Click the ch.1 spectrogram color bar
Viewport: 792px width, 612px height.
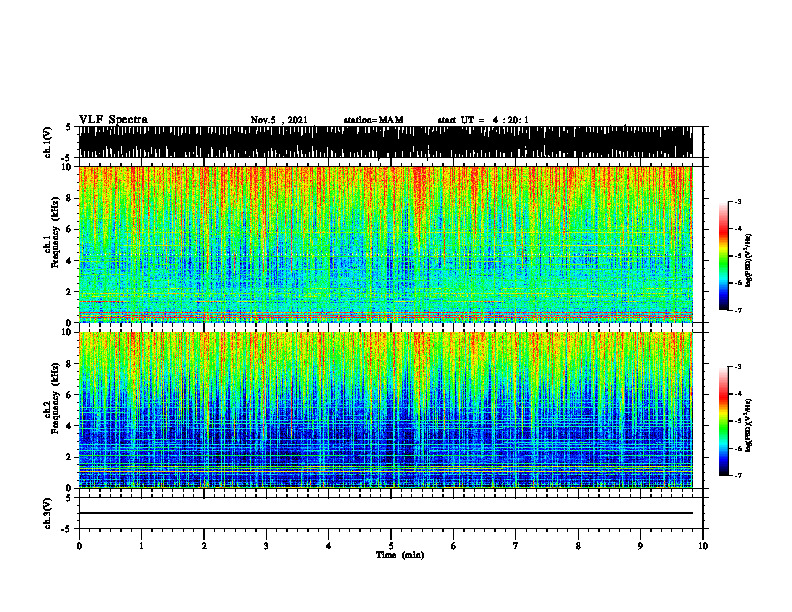pyautogui.click(x=724, y=256)
